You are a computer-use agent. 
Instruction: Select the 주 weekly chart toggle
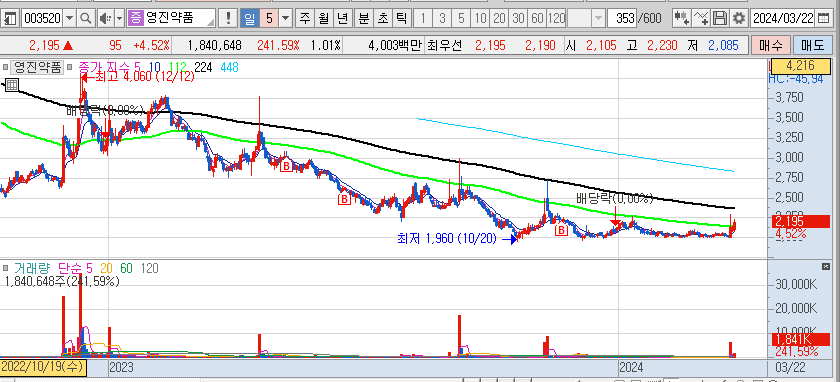305,19
